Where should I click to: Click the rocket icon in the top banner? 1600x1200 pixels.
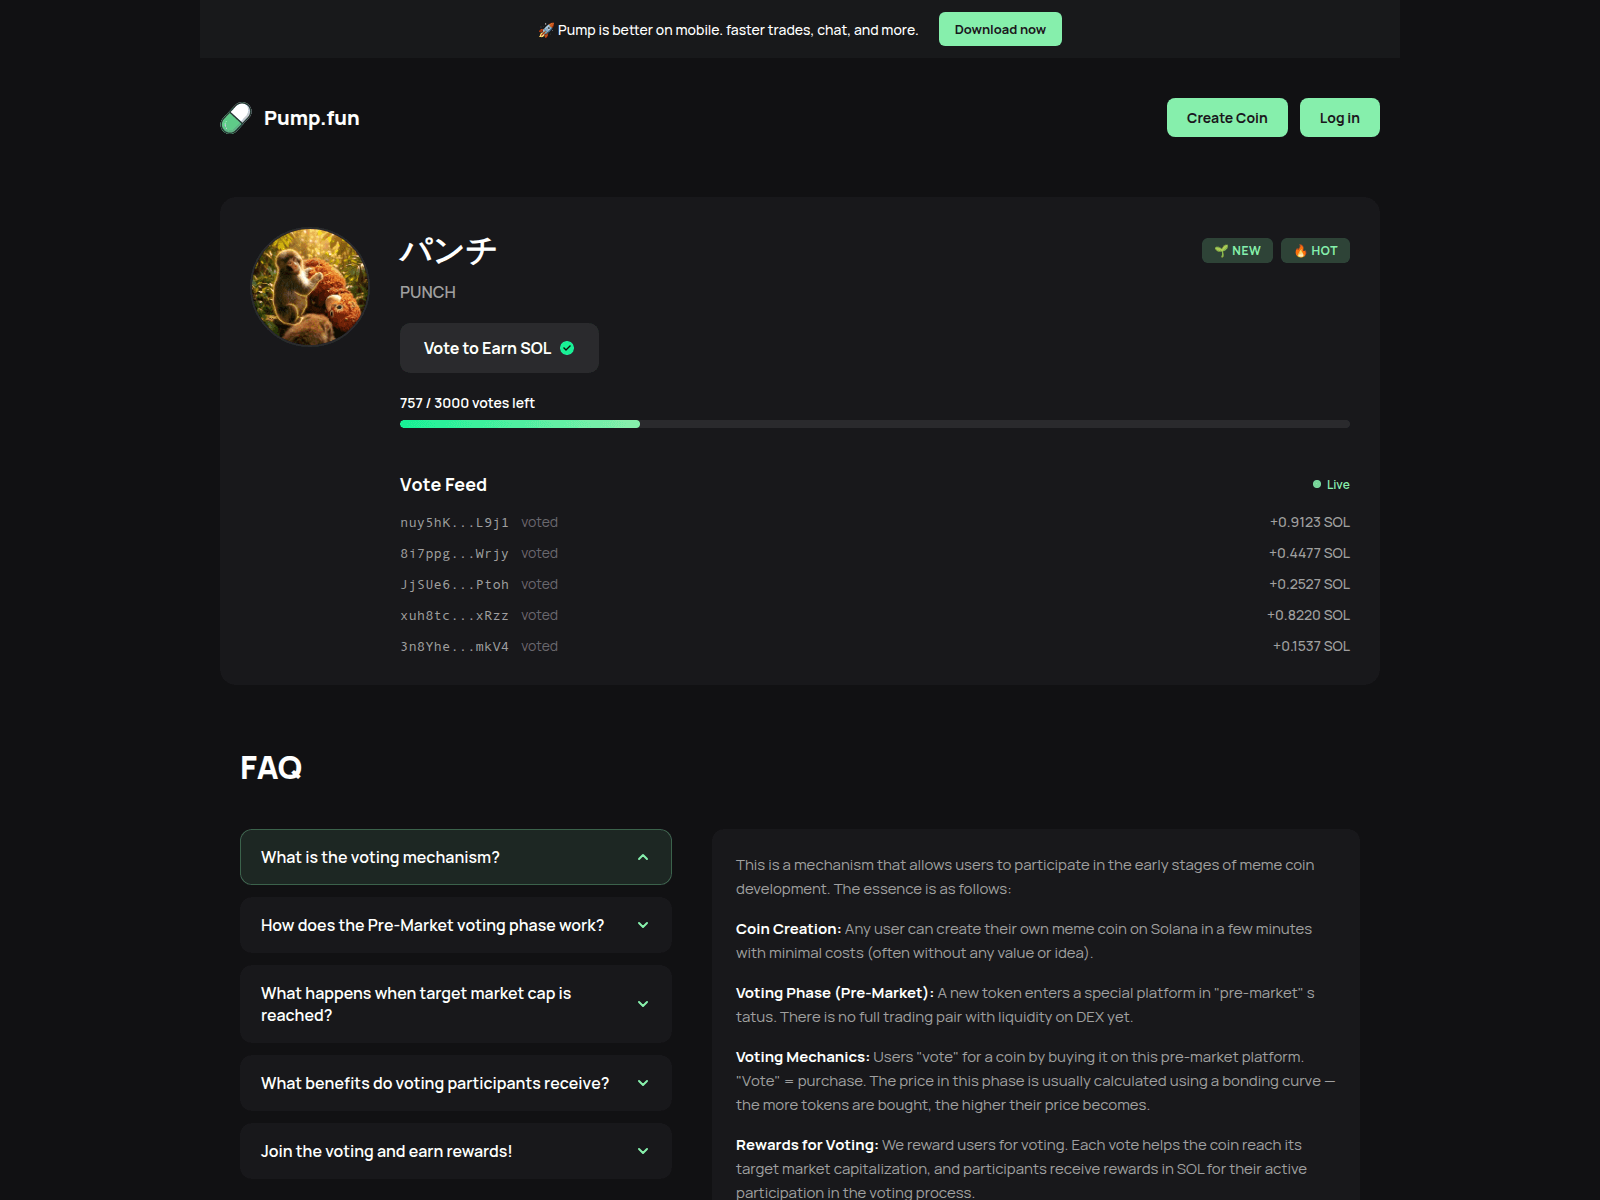point(546,30)
